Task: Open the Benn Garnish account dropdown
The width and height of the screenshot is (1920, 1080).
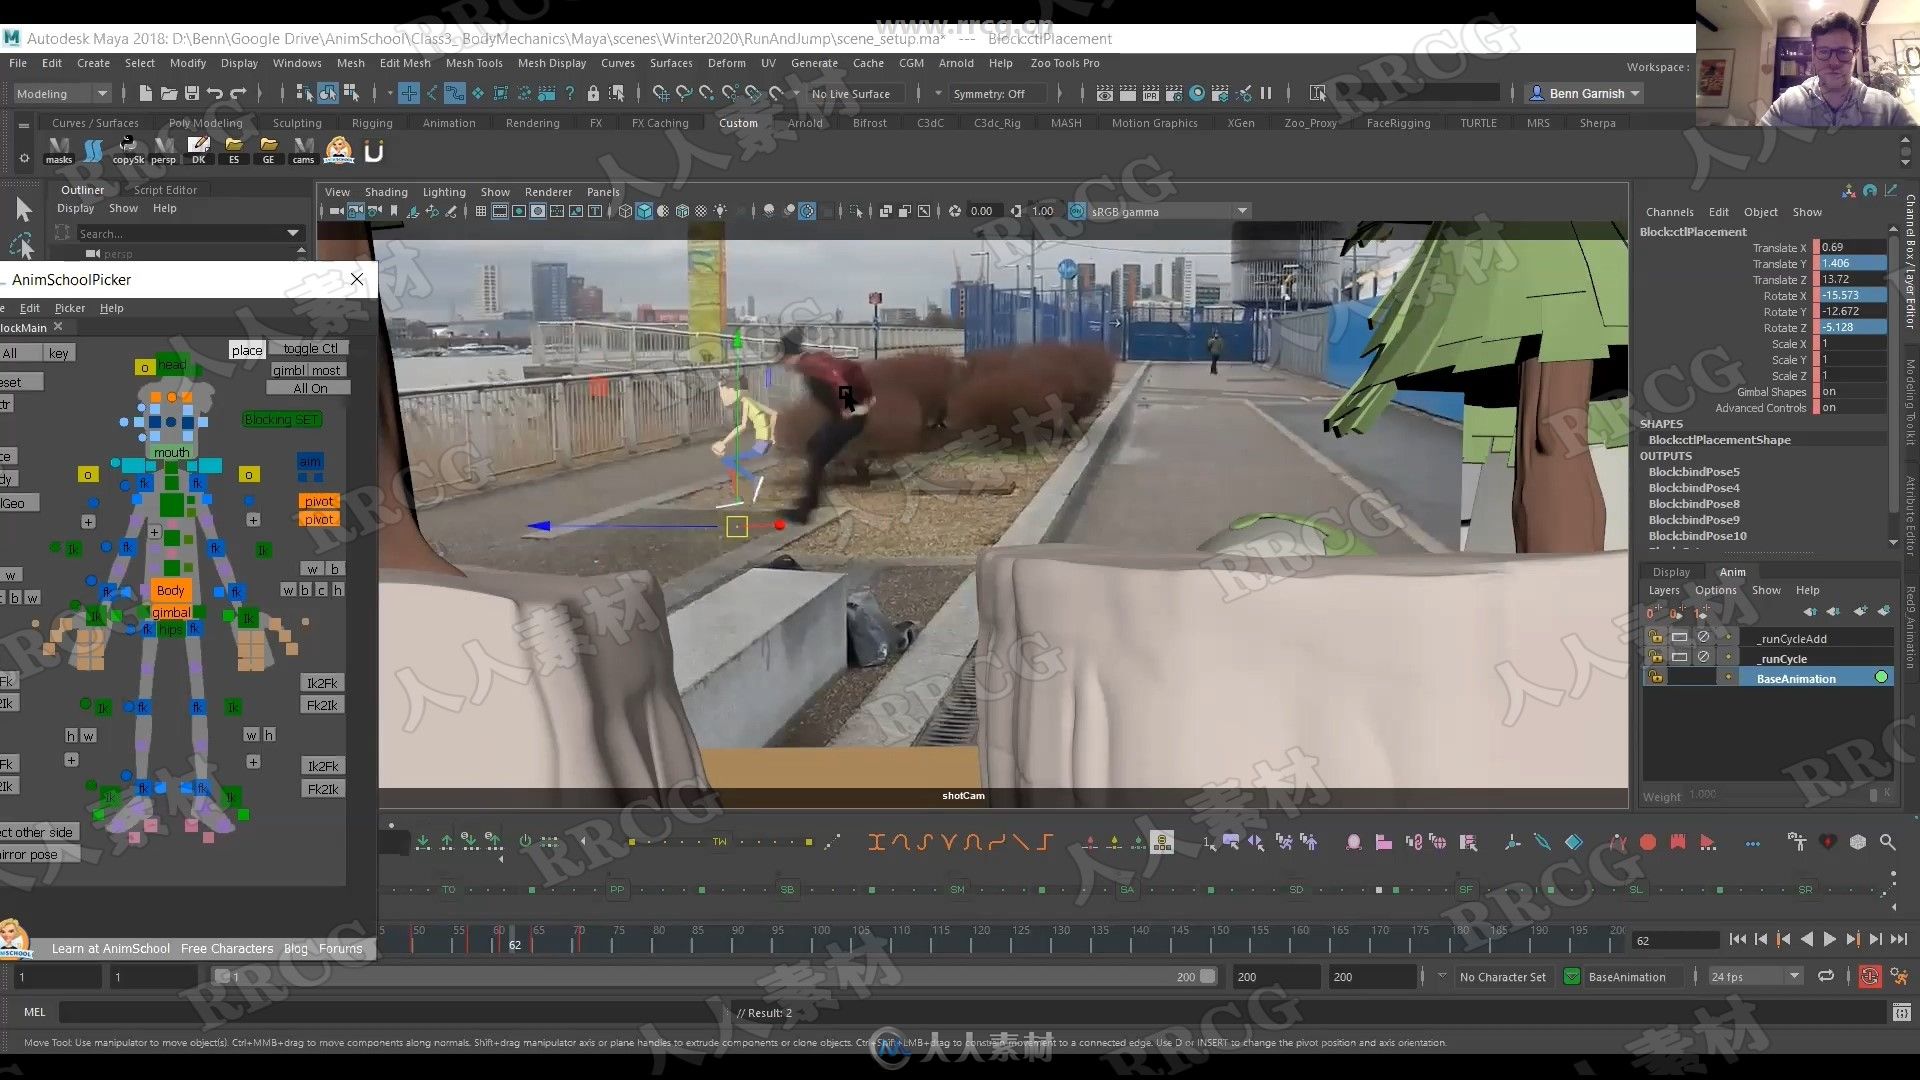Action: 1586,93
